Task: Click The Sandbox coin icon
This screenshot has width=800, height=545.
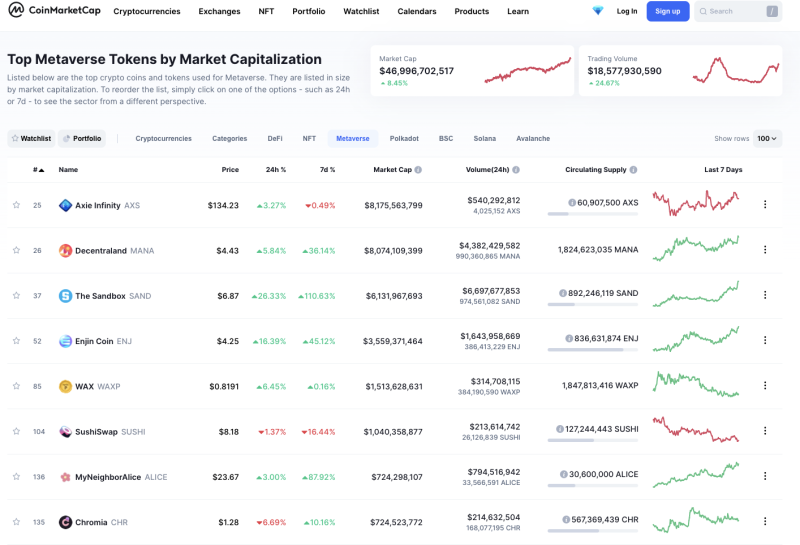Action: pos(65,295)
